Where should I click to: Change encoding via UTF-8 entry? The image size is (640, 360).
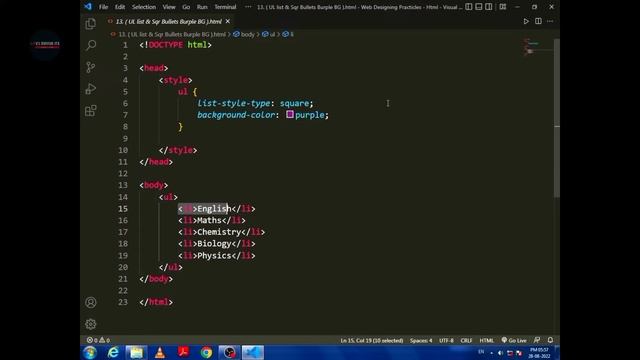(x=446, y=340)
